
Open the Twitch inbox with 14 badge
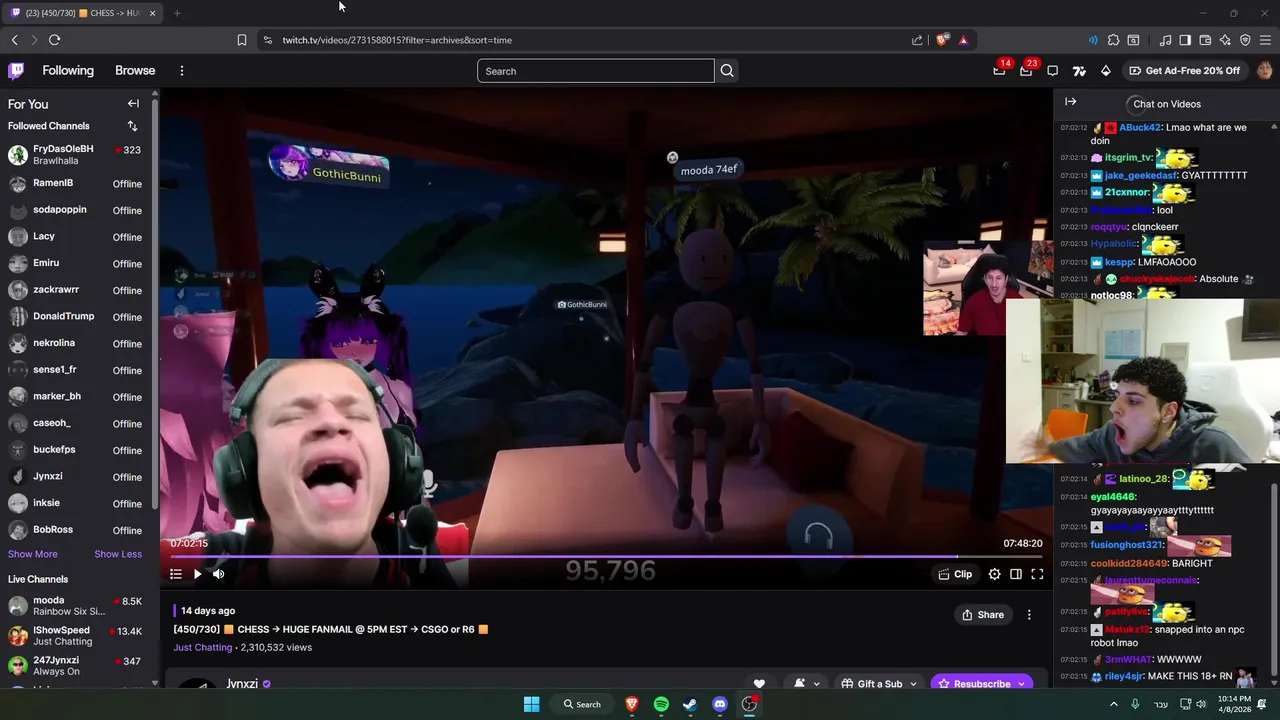(999, 70)
